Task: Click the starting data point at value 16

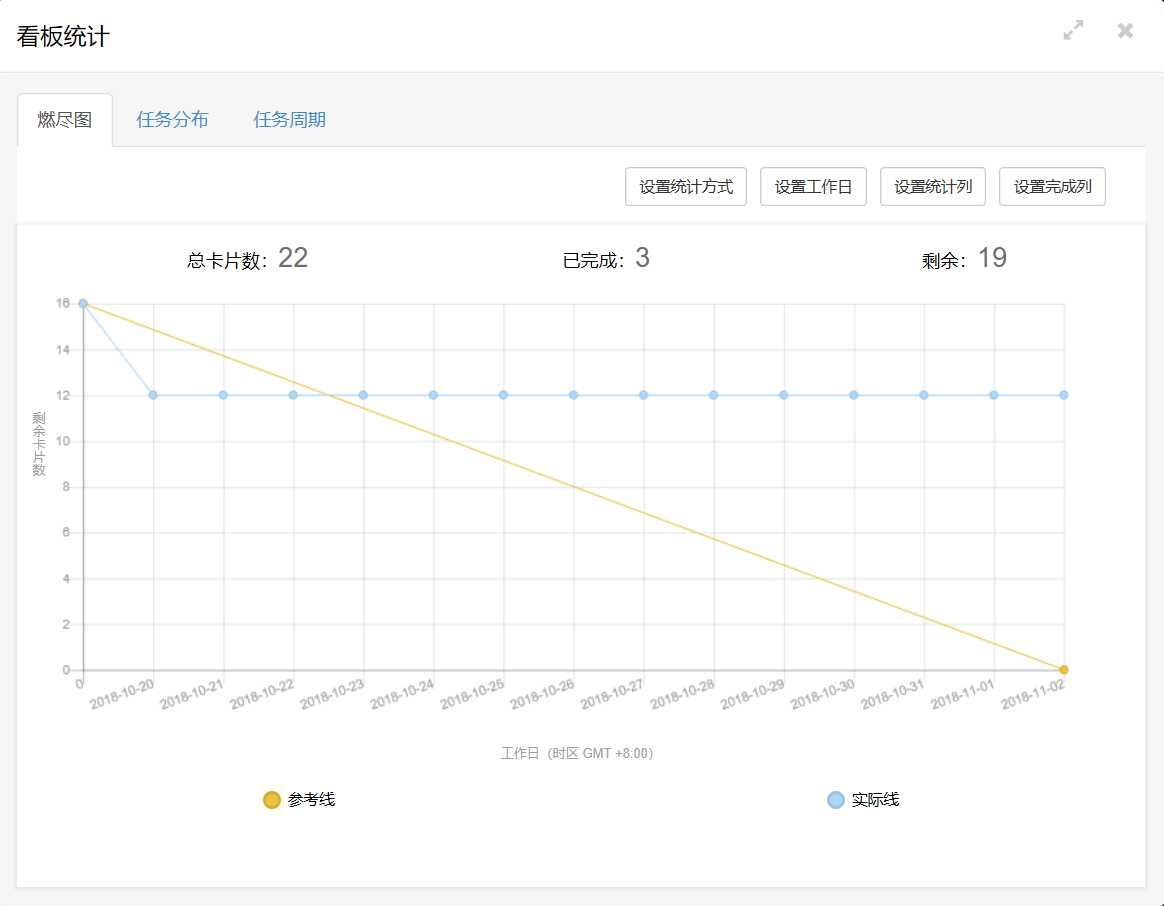Action: point(83,304)
